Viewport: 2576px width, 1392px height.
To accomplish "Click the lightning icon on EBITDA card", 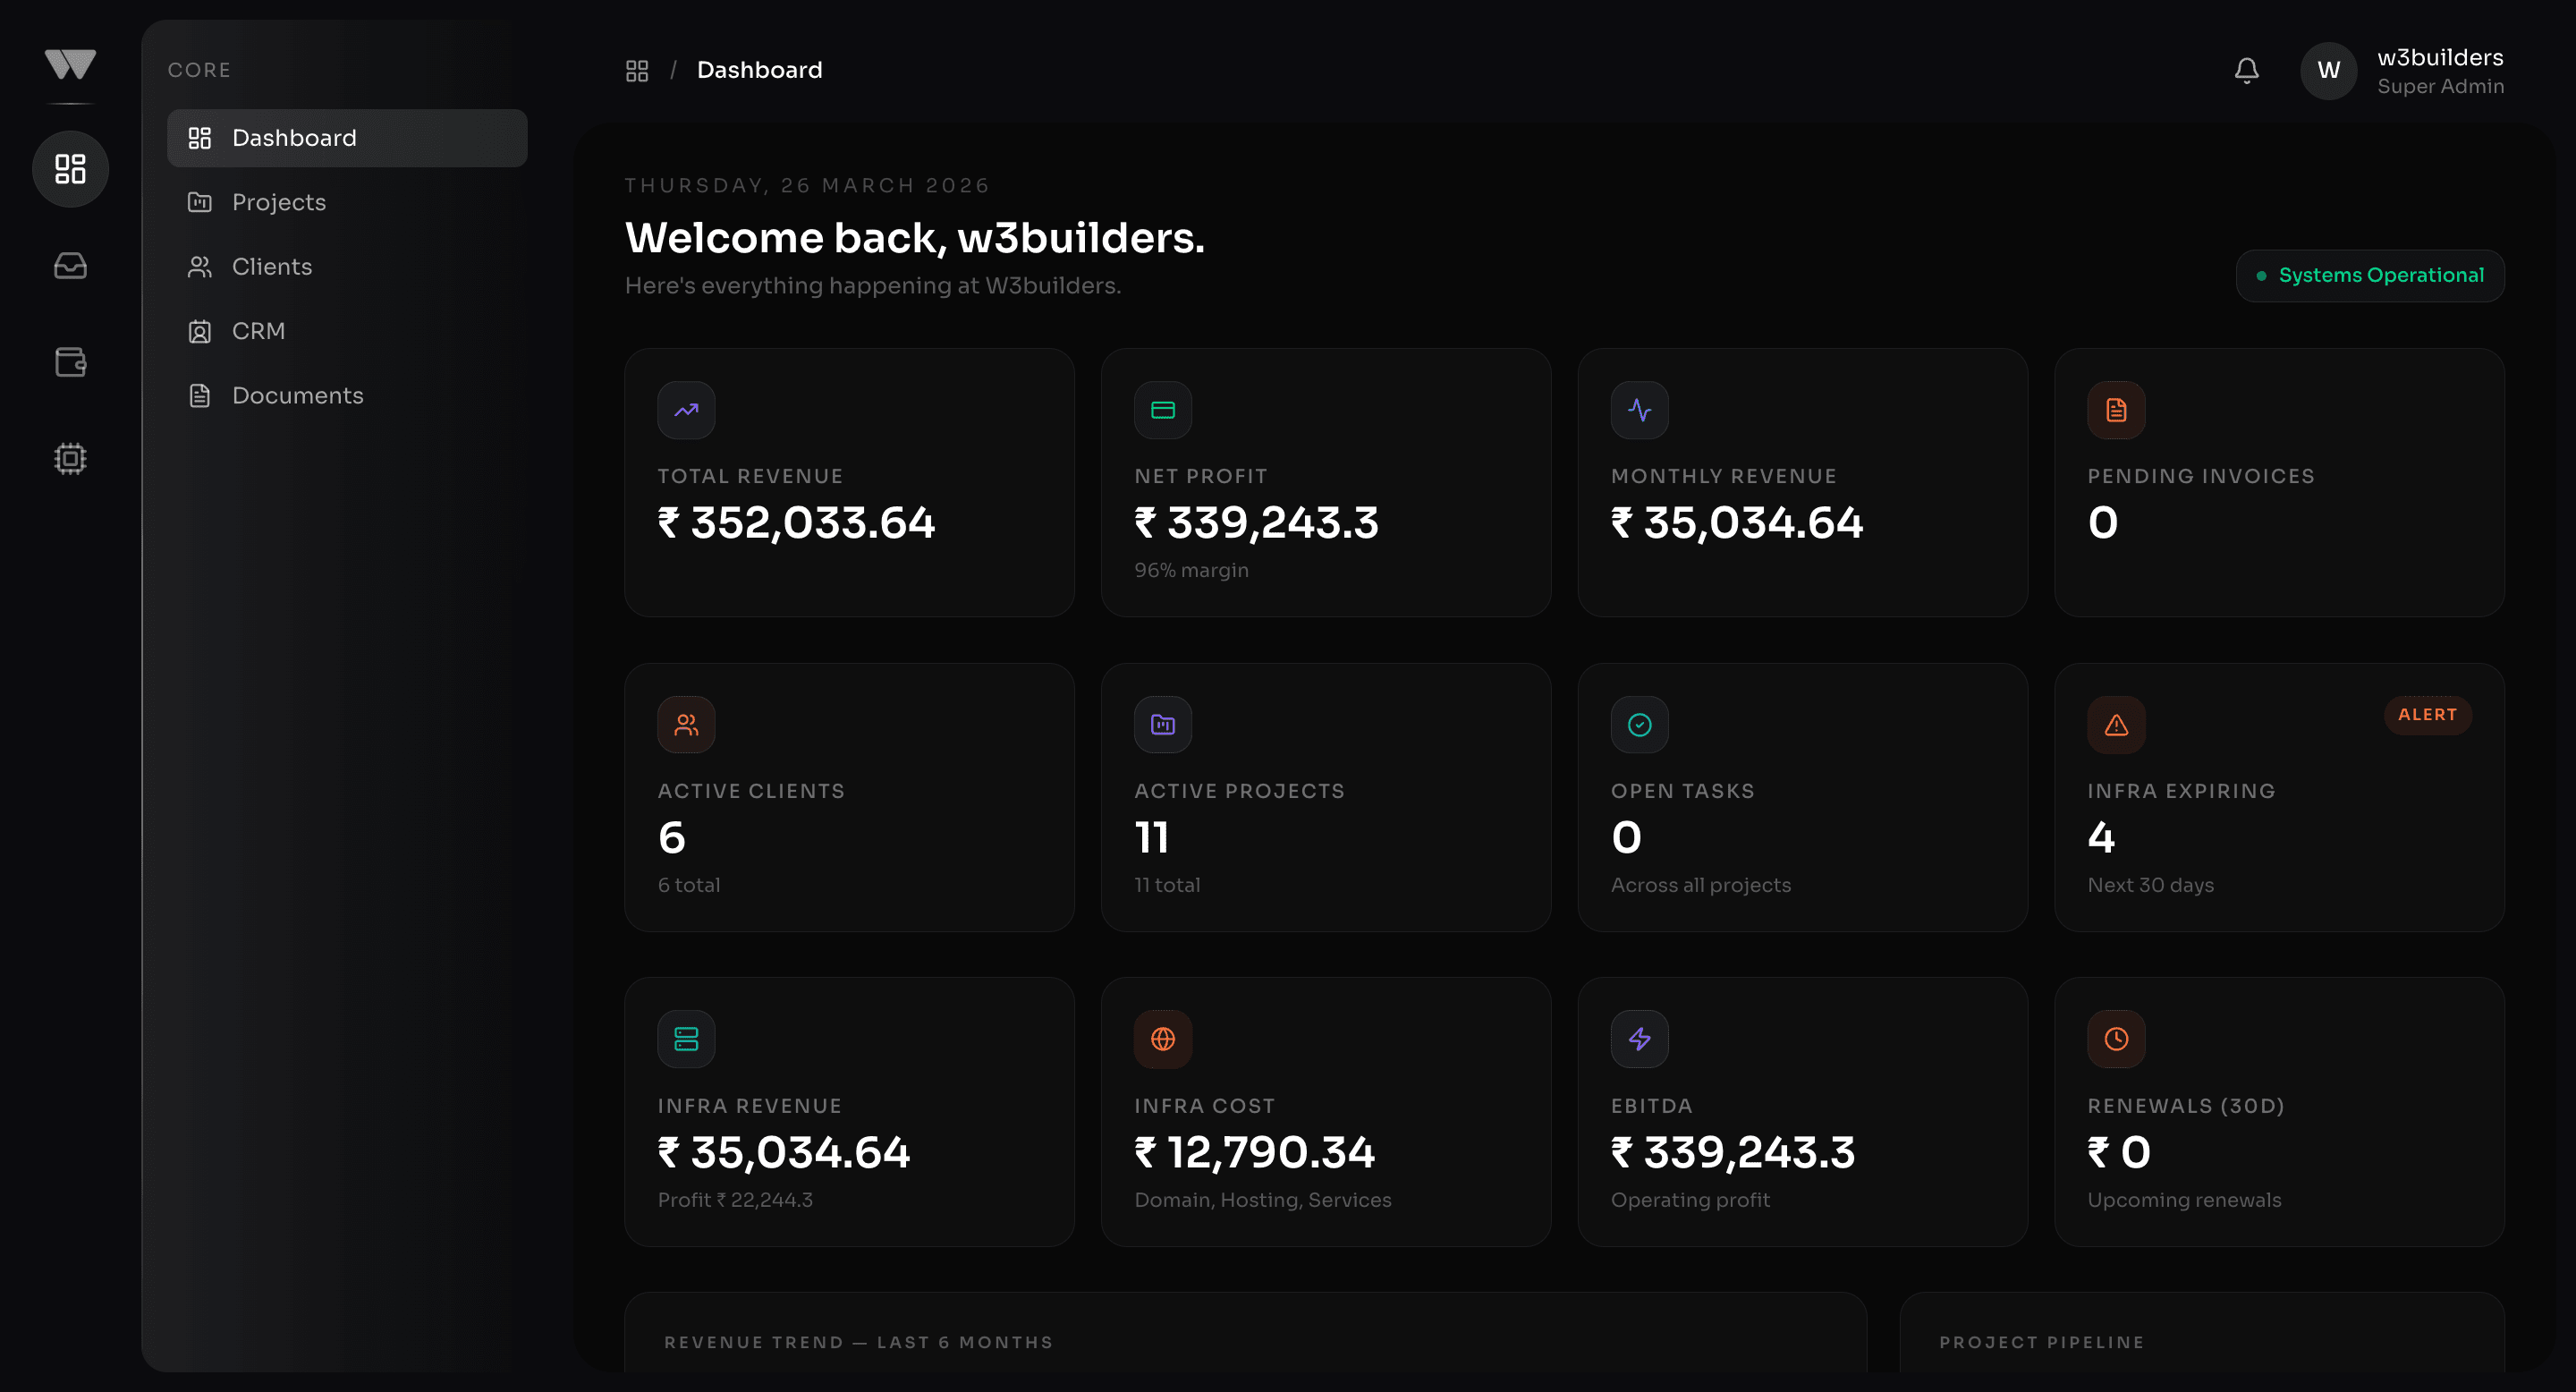I will click(1639, 1038).
